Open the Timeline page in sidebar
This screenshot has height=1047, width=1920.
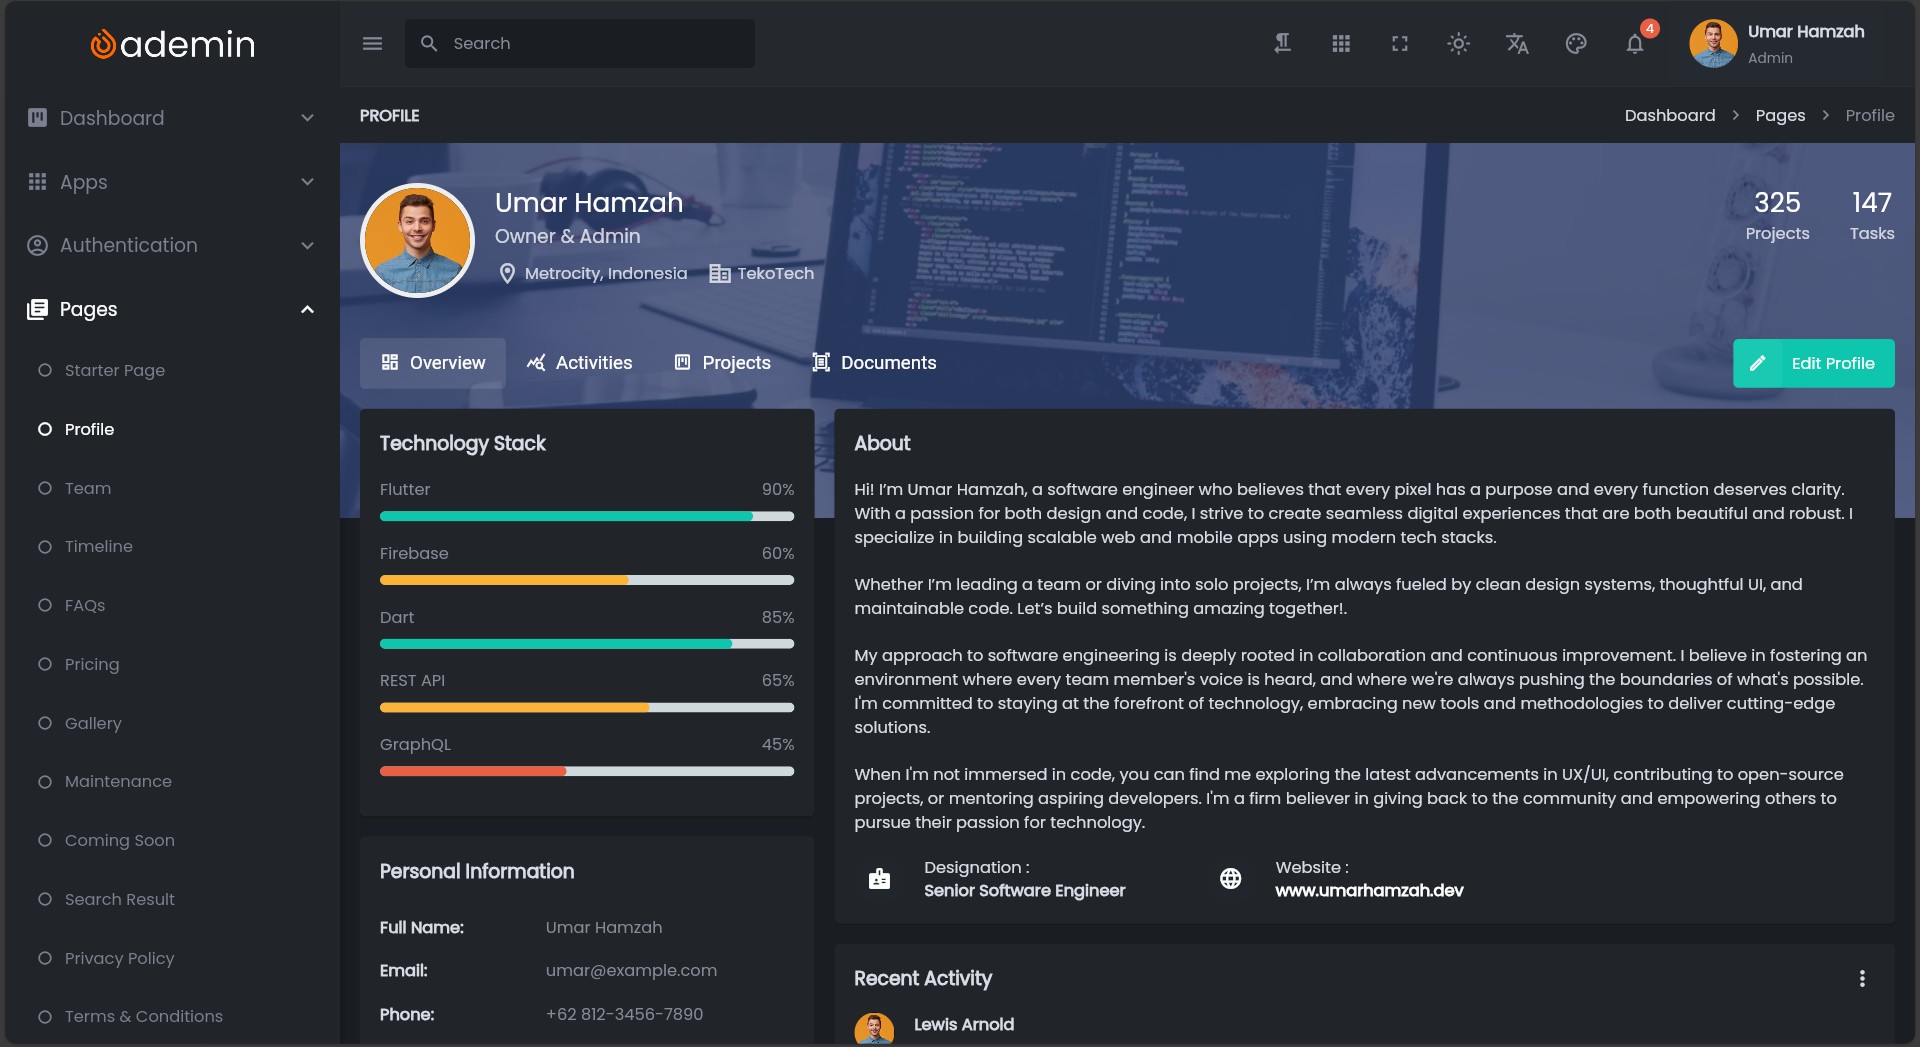tap(98, 547)
